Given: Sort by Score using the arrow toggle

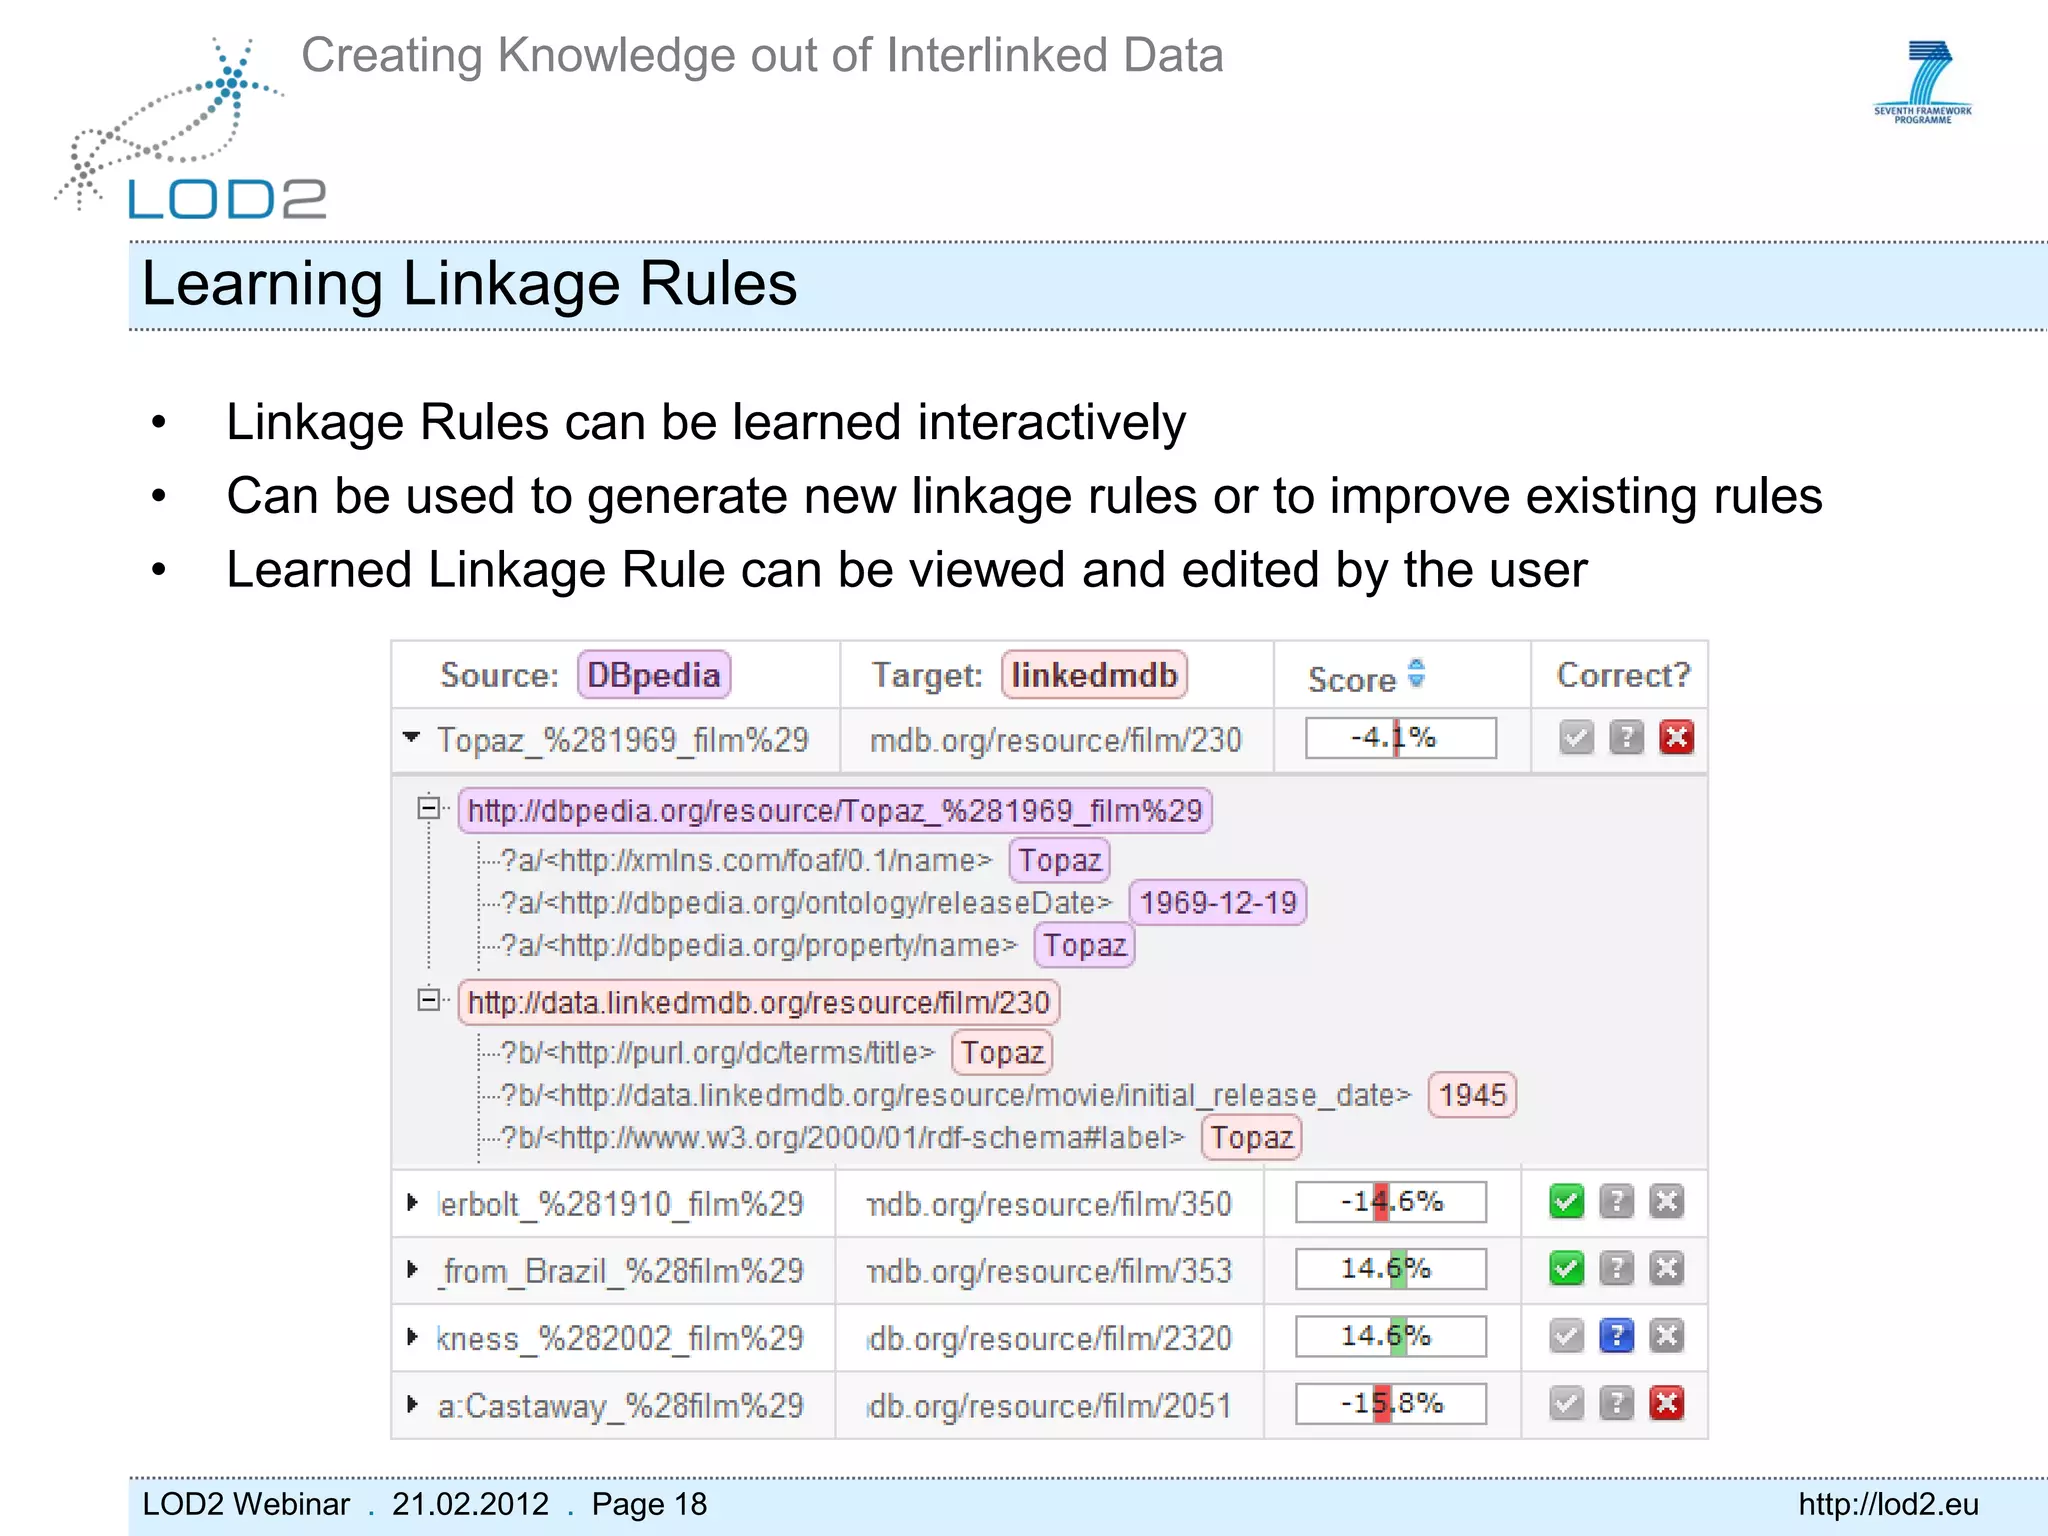Looking at the screenshot, I should [1416, 673].
